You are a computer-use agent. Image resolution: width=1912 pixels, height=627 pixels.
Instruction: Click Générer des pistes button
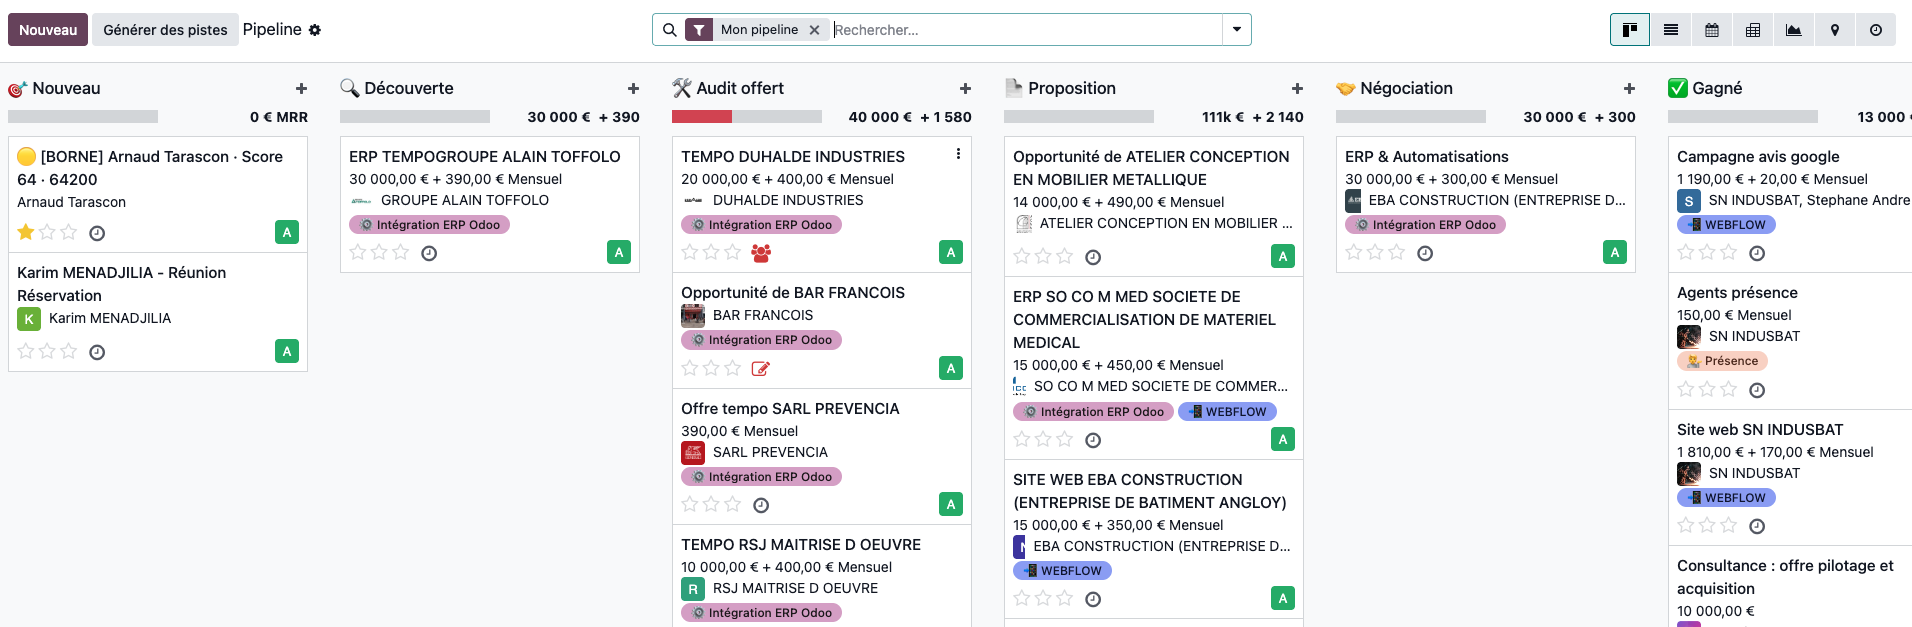[x=166, y=30]
